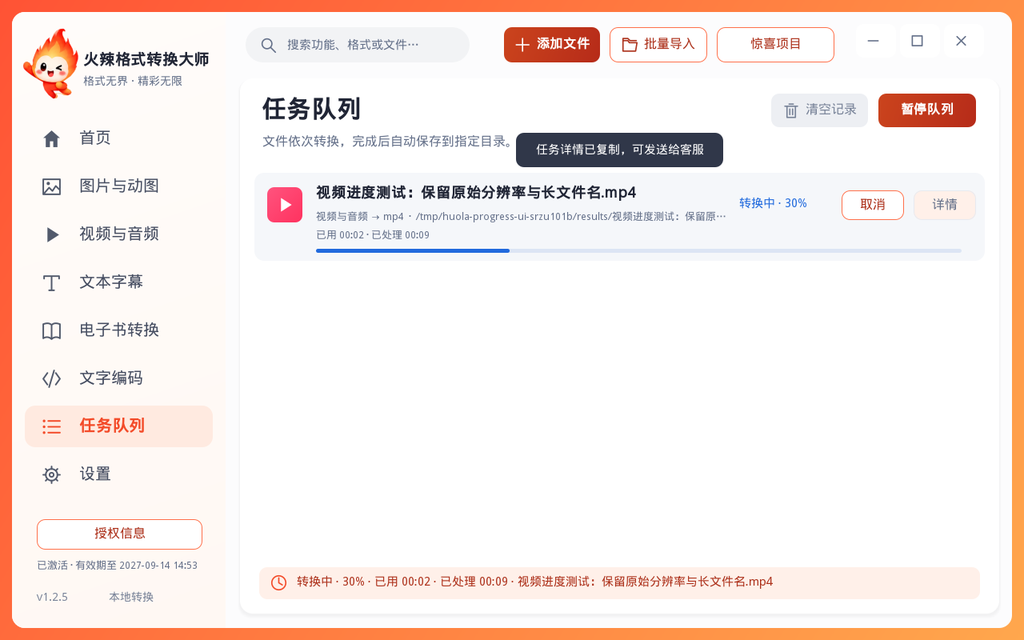
Task: Open 设置 from the sidebar
Action: (x=119, y=474)
